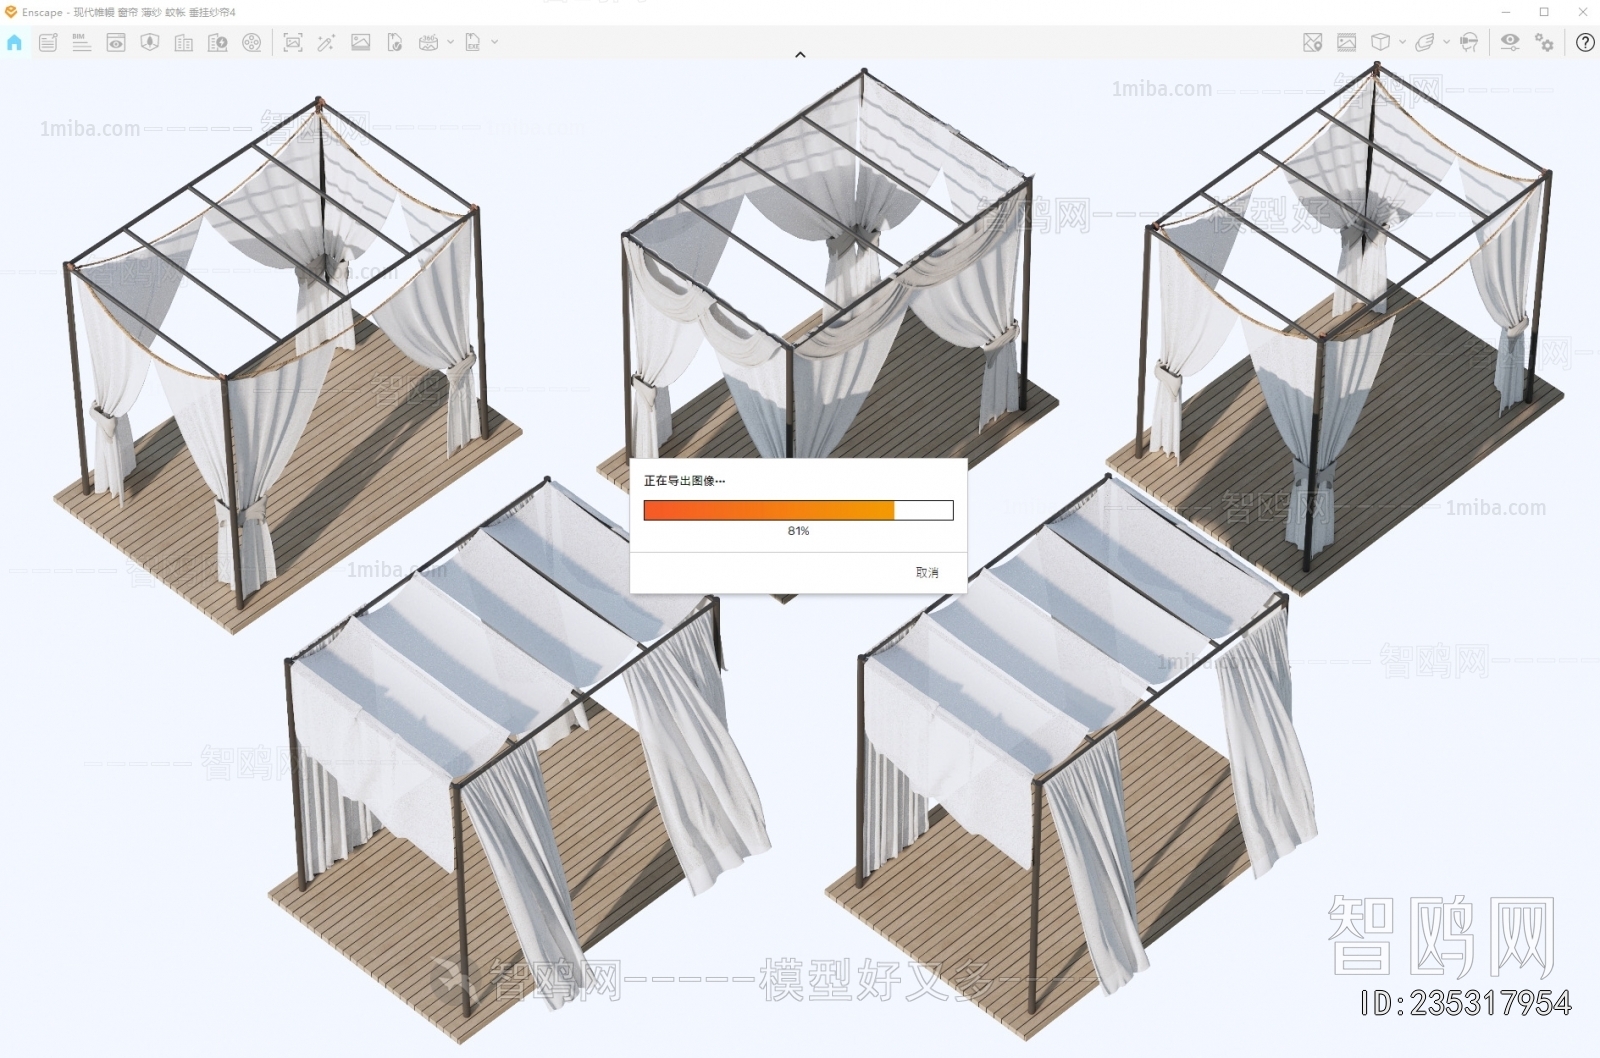The height and width of the screenshot is (1058, 1600).
Task: Toggle the site context map icon
Action: click(x=1313, y=43)
